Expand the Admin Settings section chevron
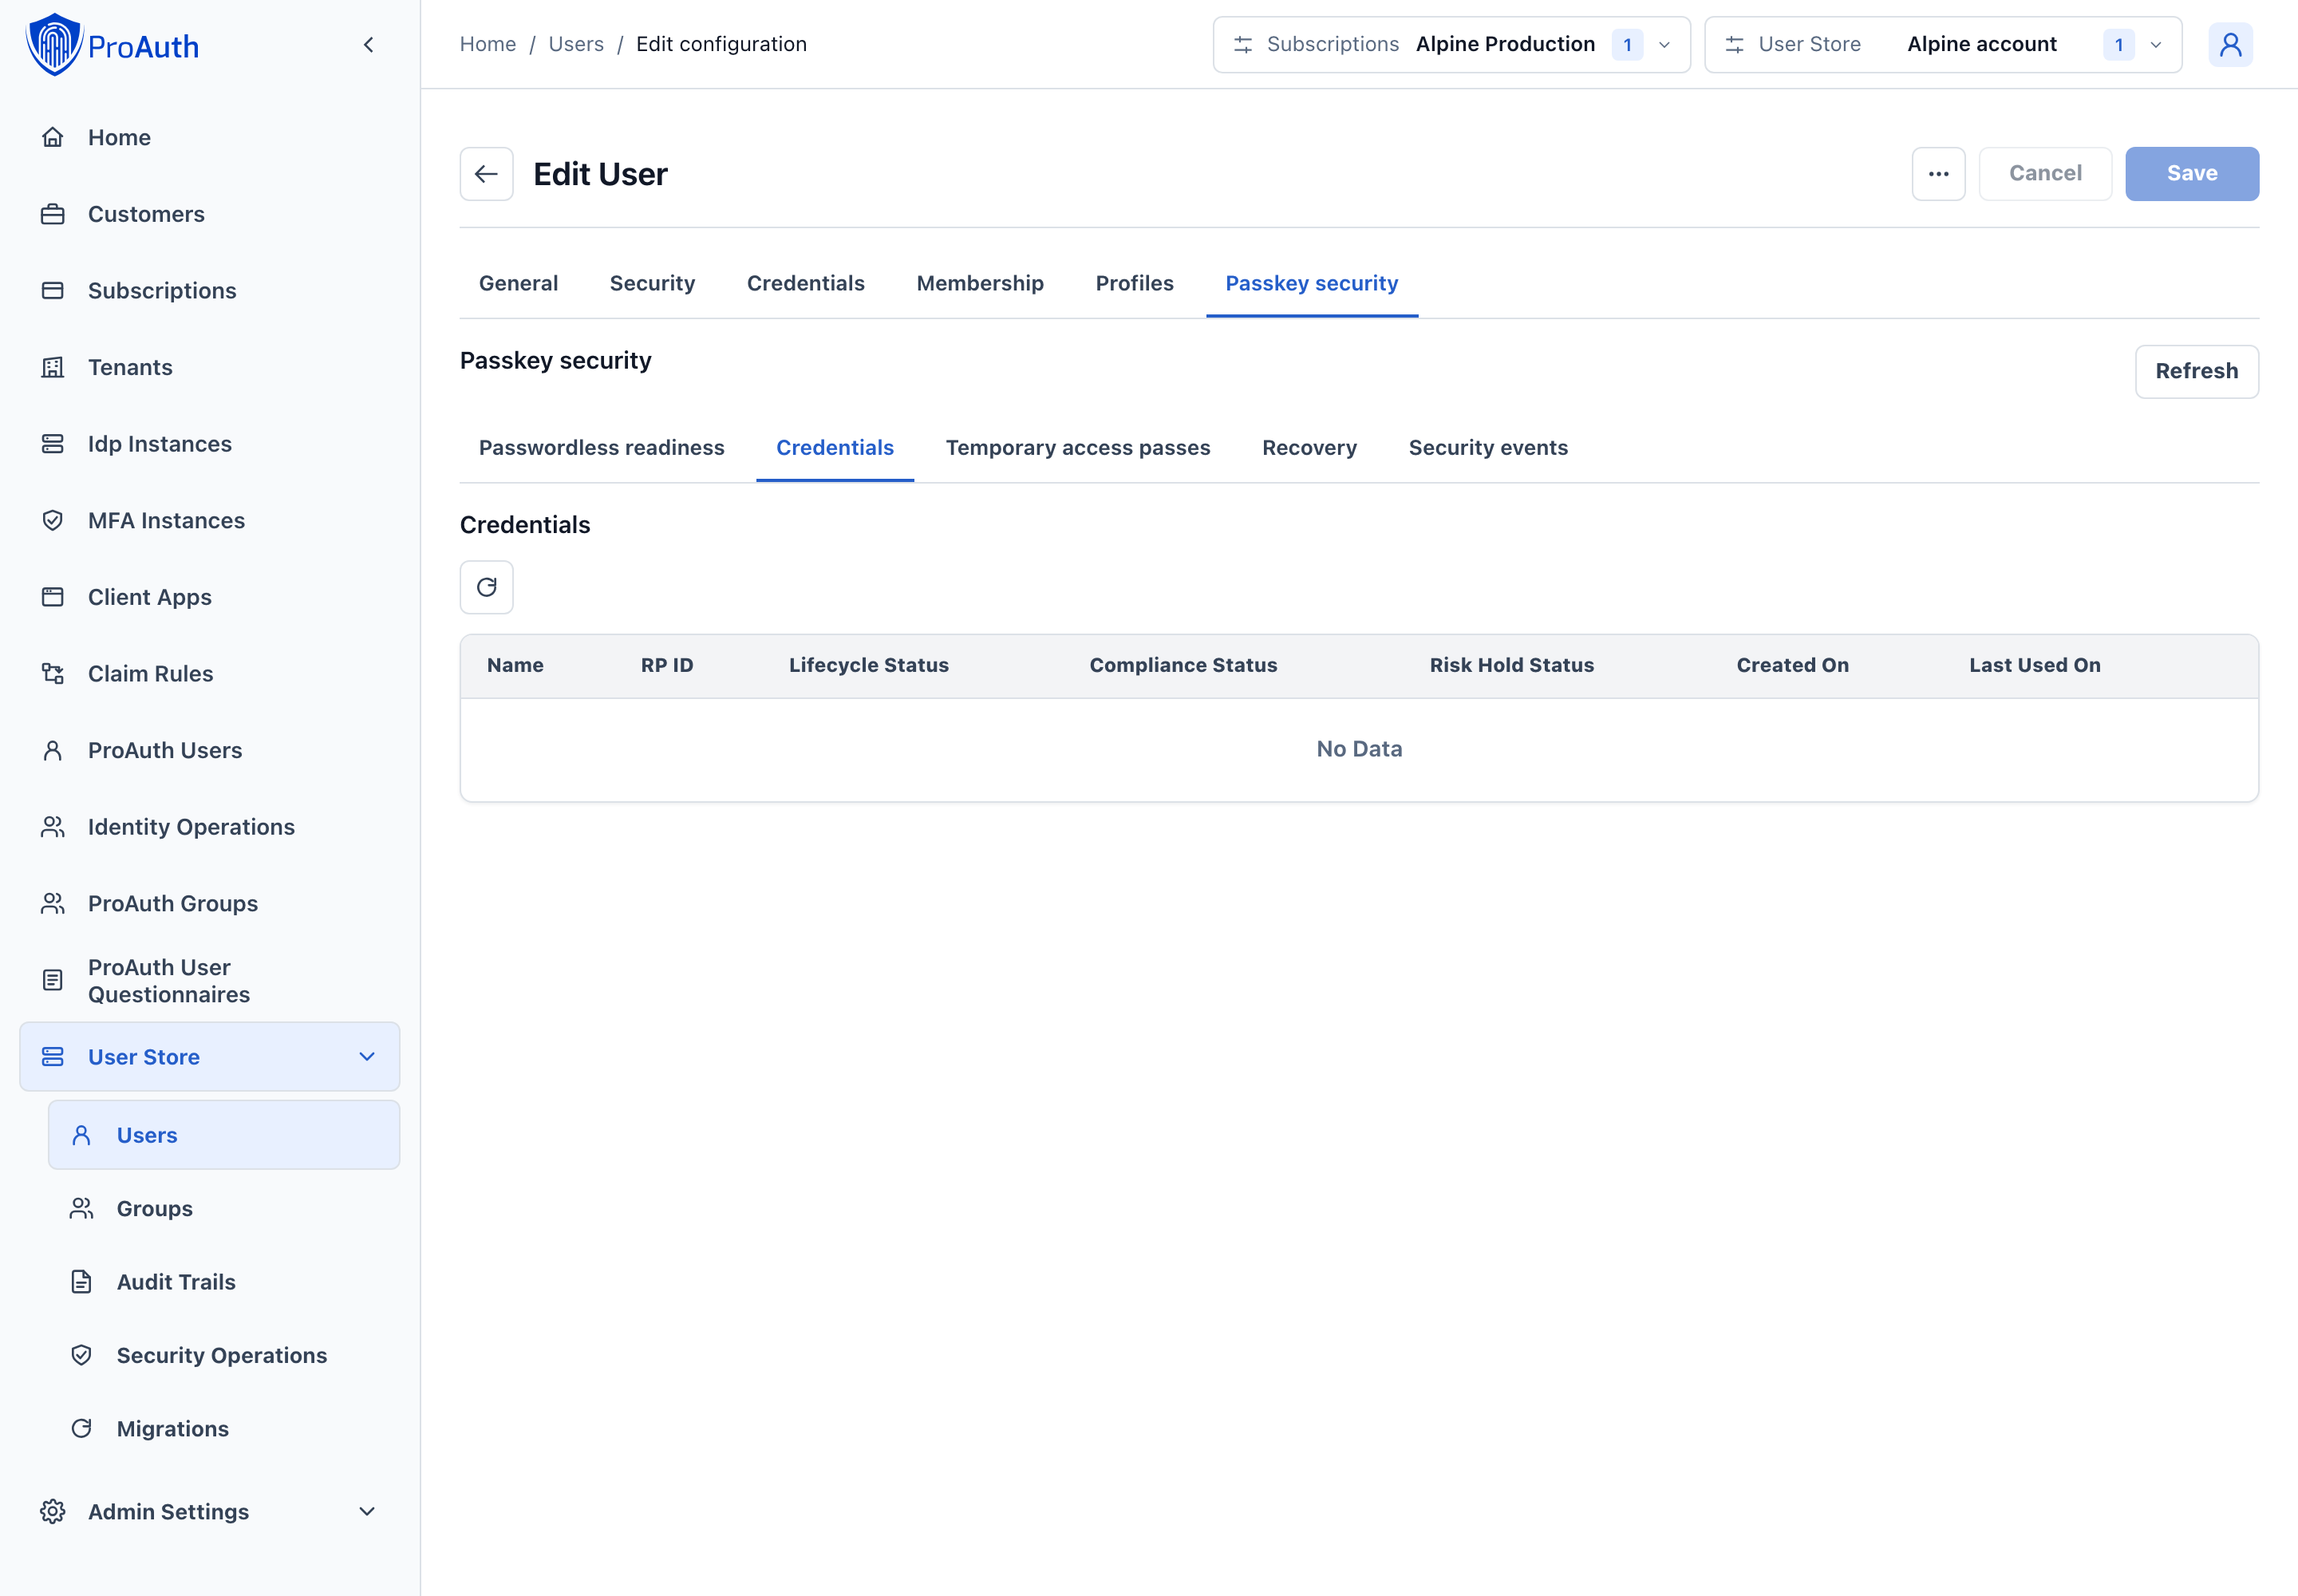2298x1596 pixels. (367, 1511)
